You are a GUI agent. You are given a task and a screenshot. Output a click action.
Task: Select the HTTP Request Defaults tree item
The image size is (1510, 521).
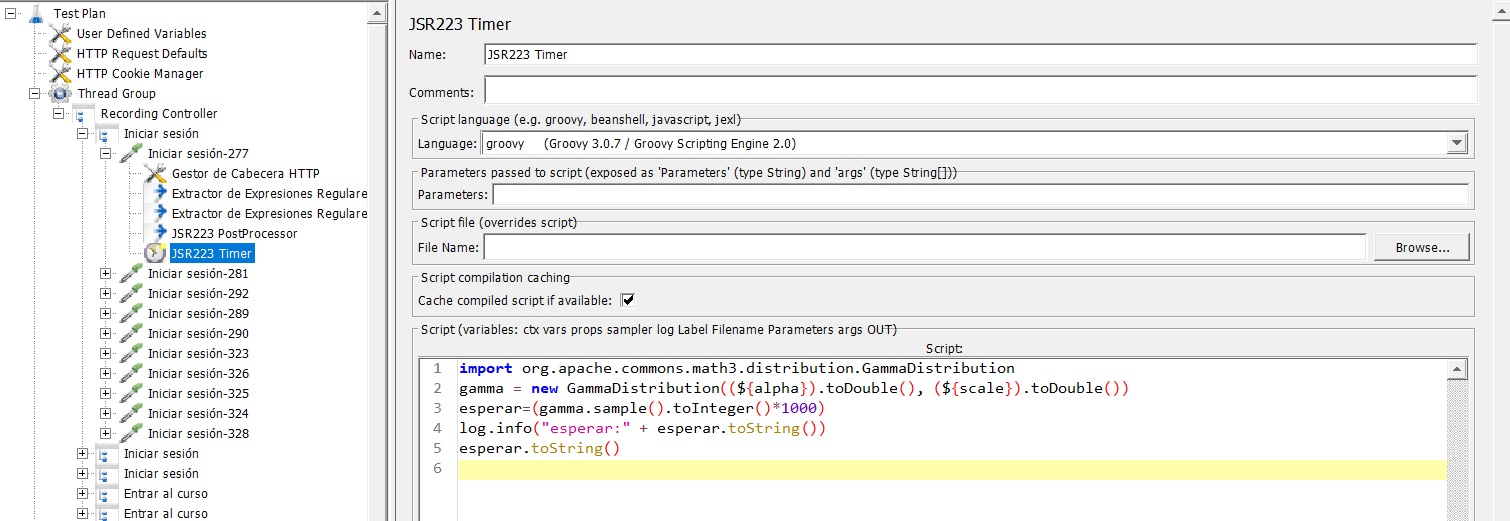coord(142,54)
